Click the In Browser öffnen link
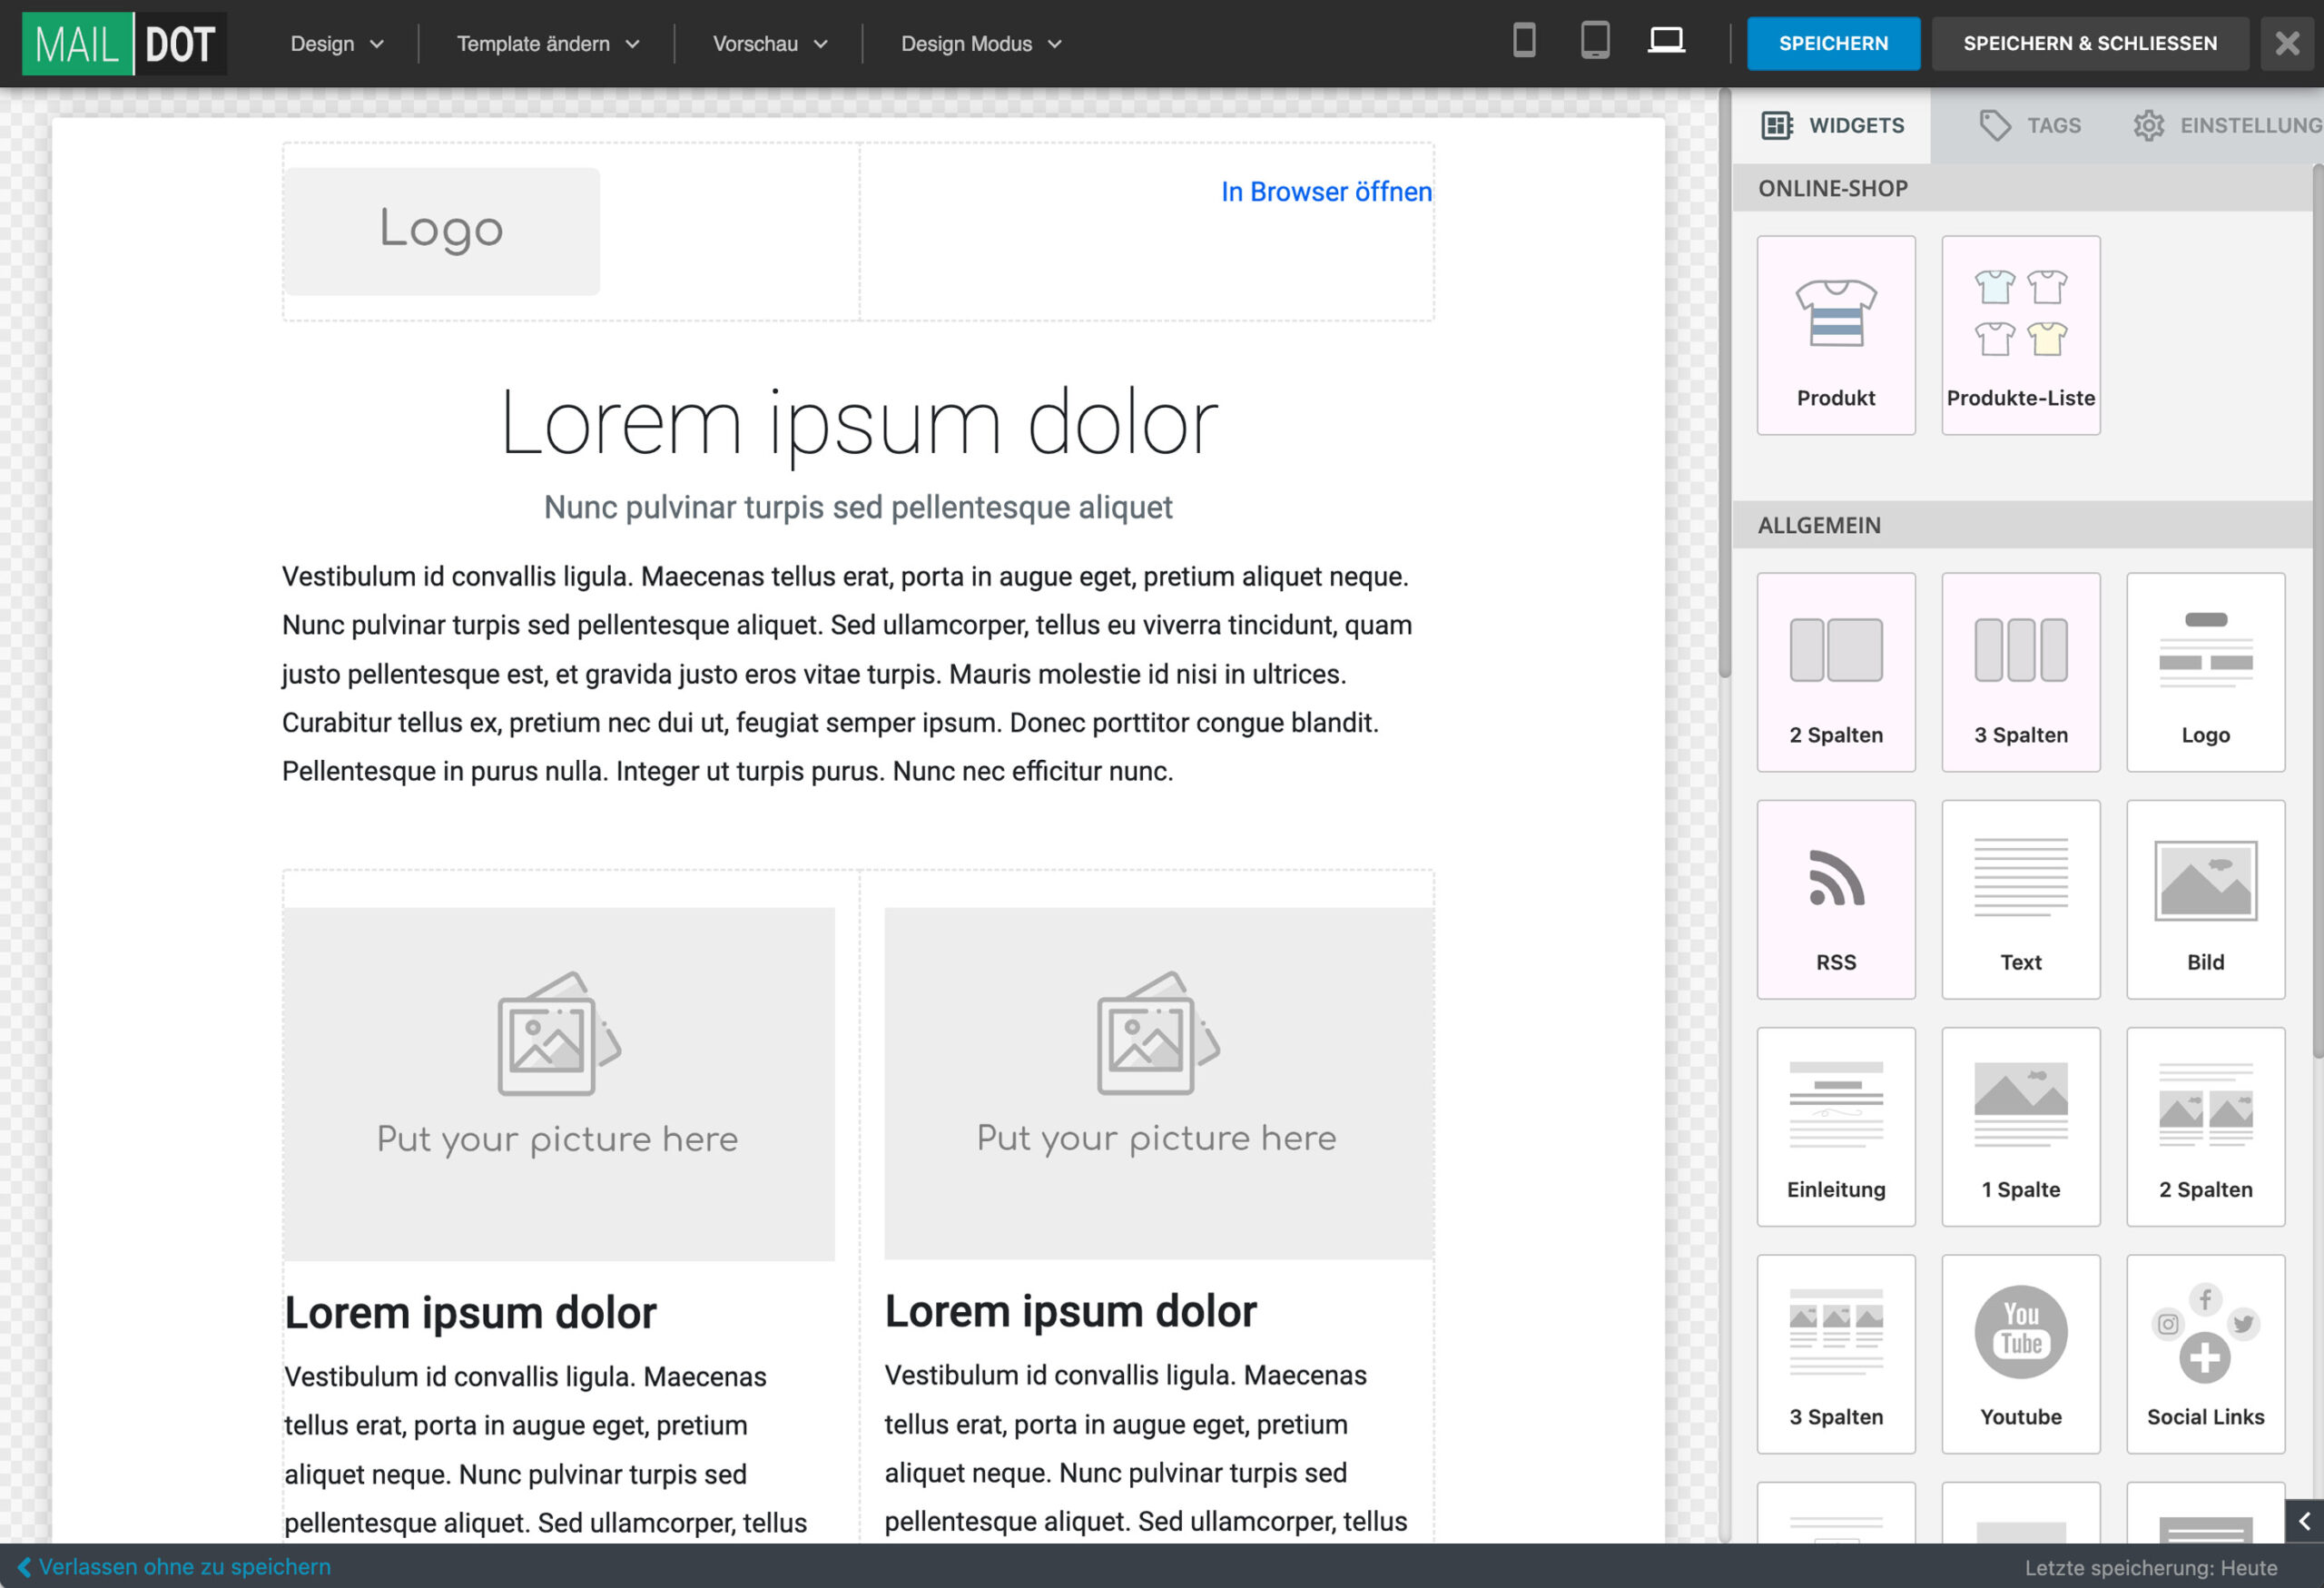 [1325, 192]
